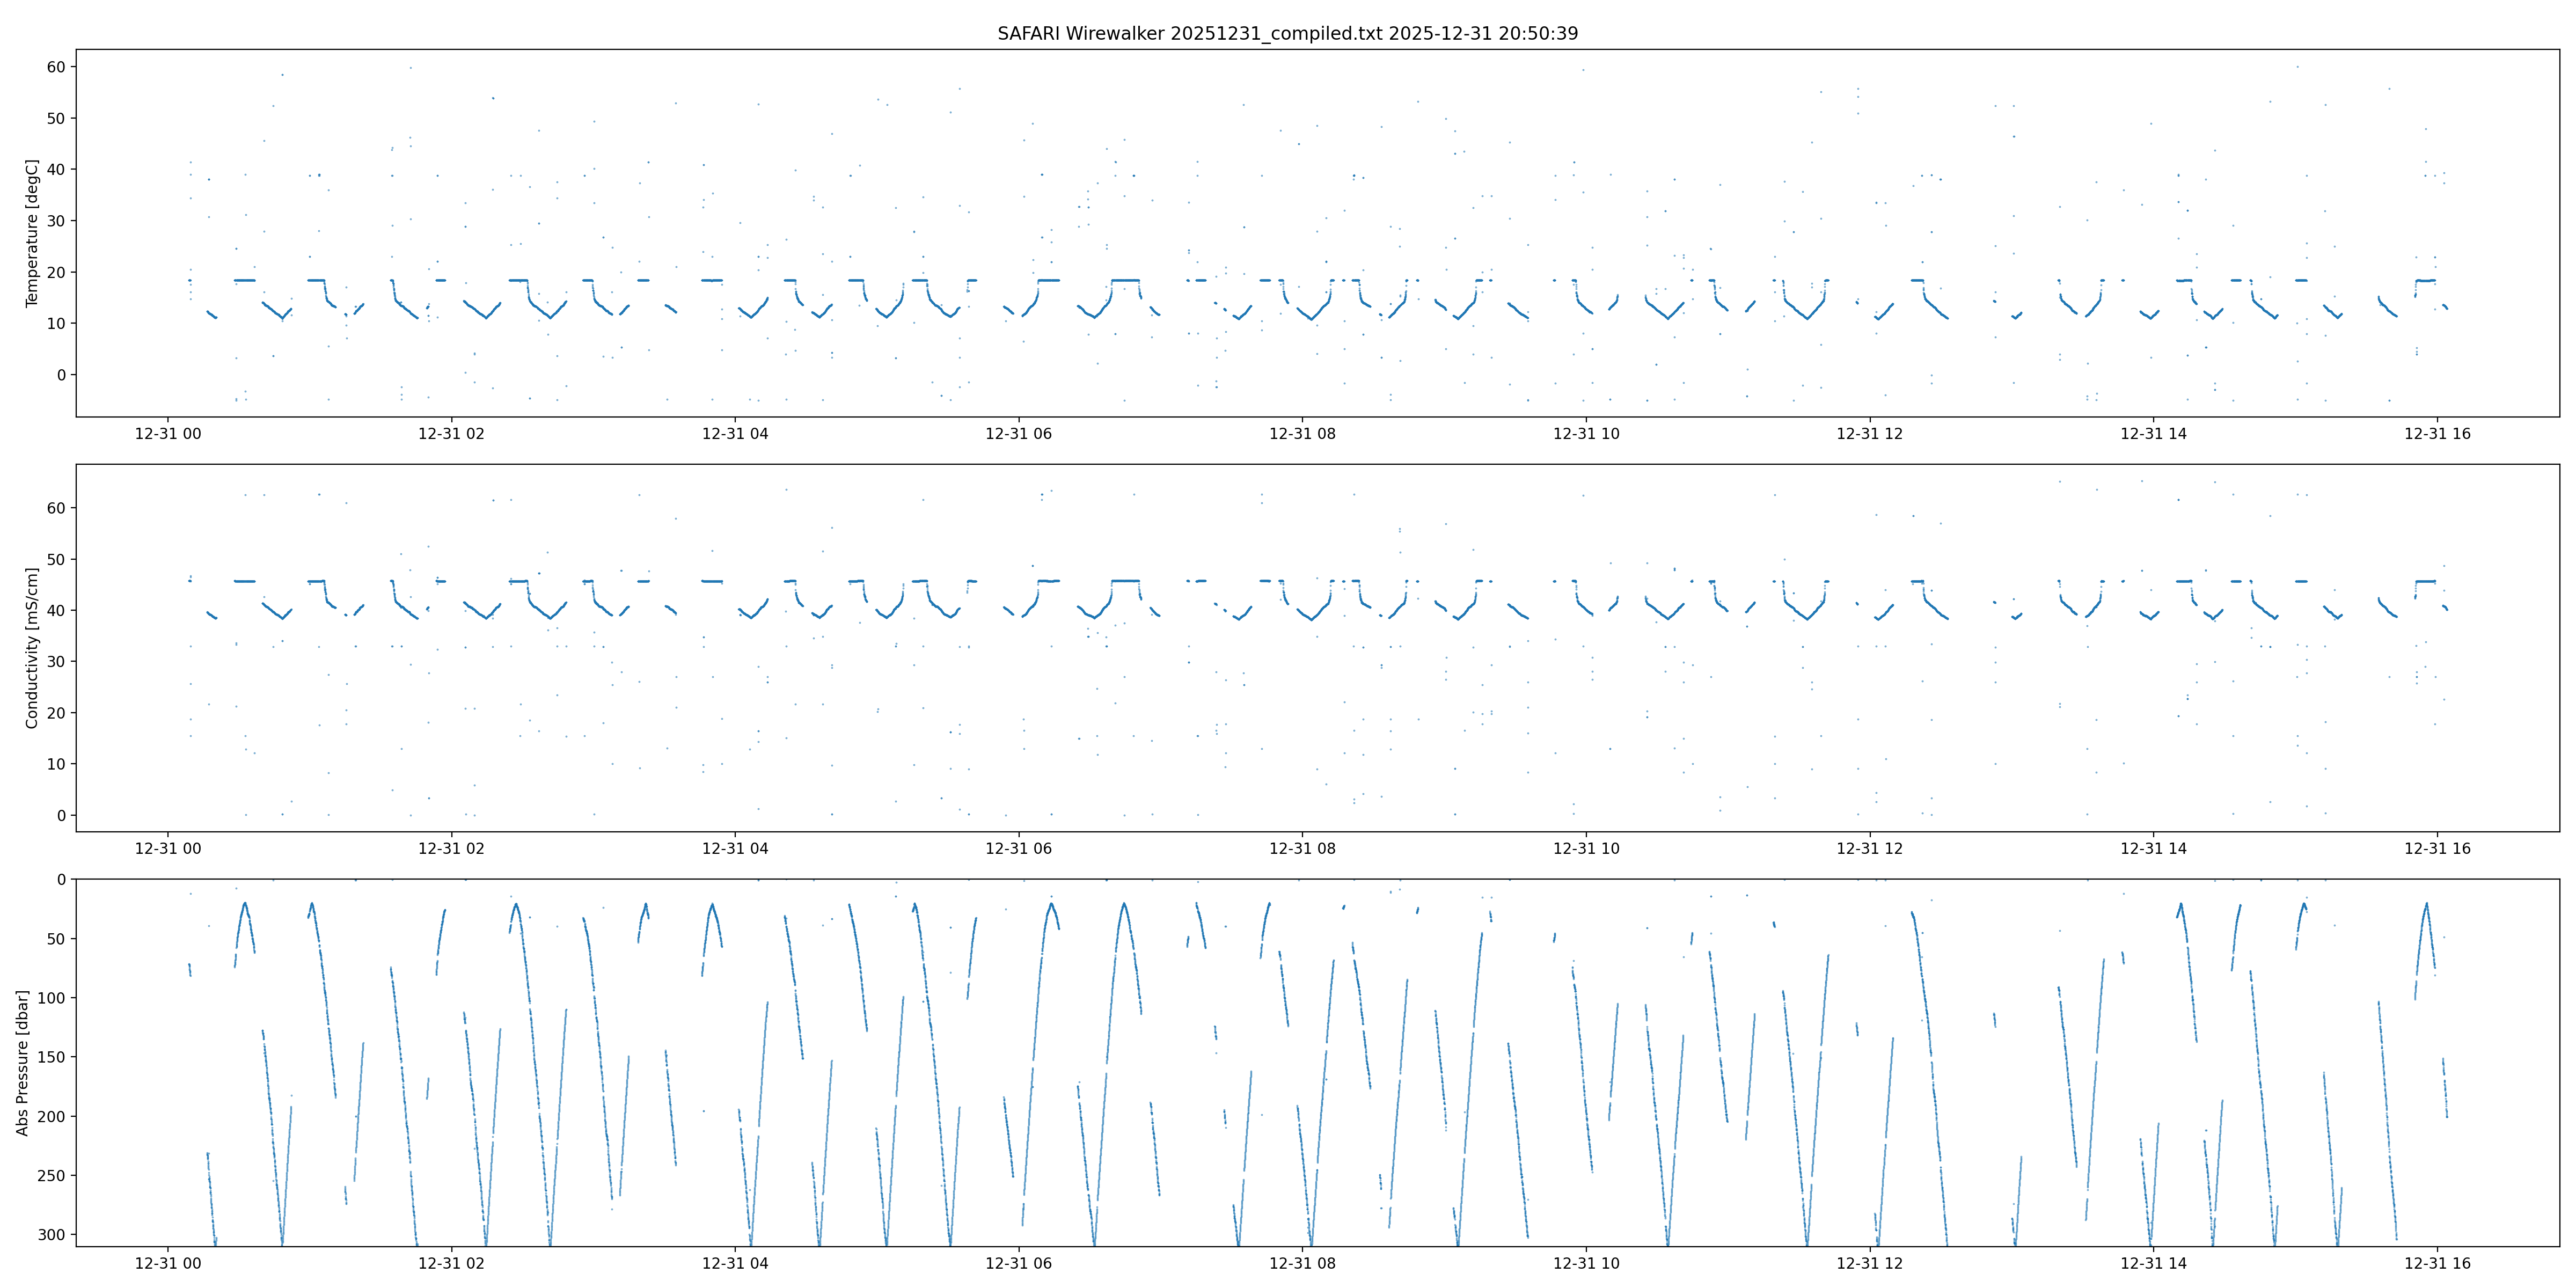Viewport: 2576px width, 1288px height.
Task: Click the 10 tick on the conductivity axis
Action: pos(56,764)
